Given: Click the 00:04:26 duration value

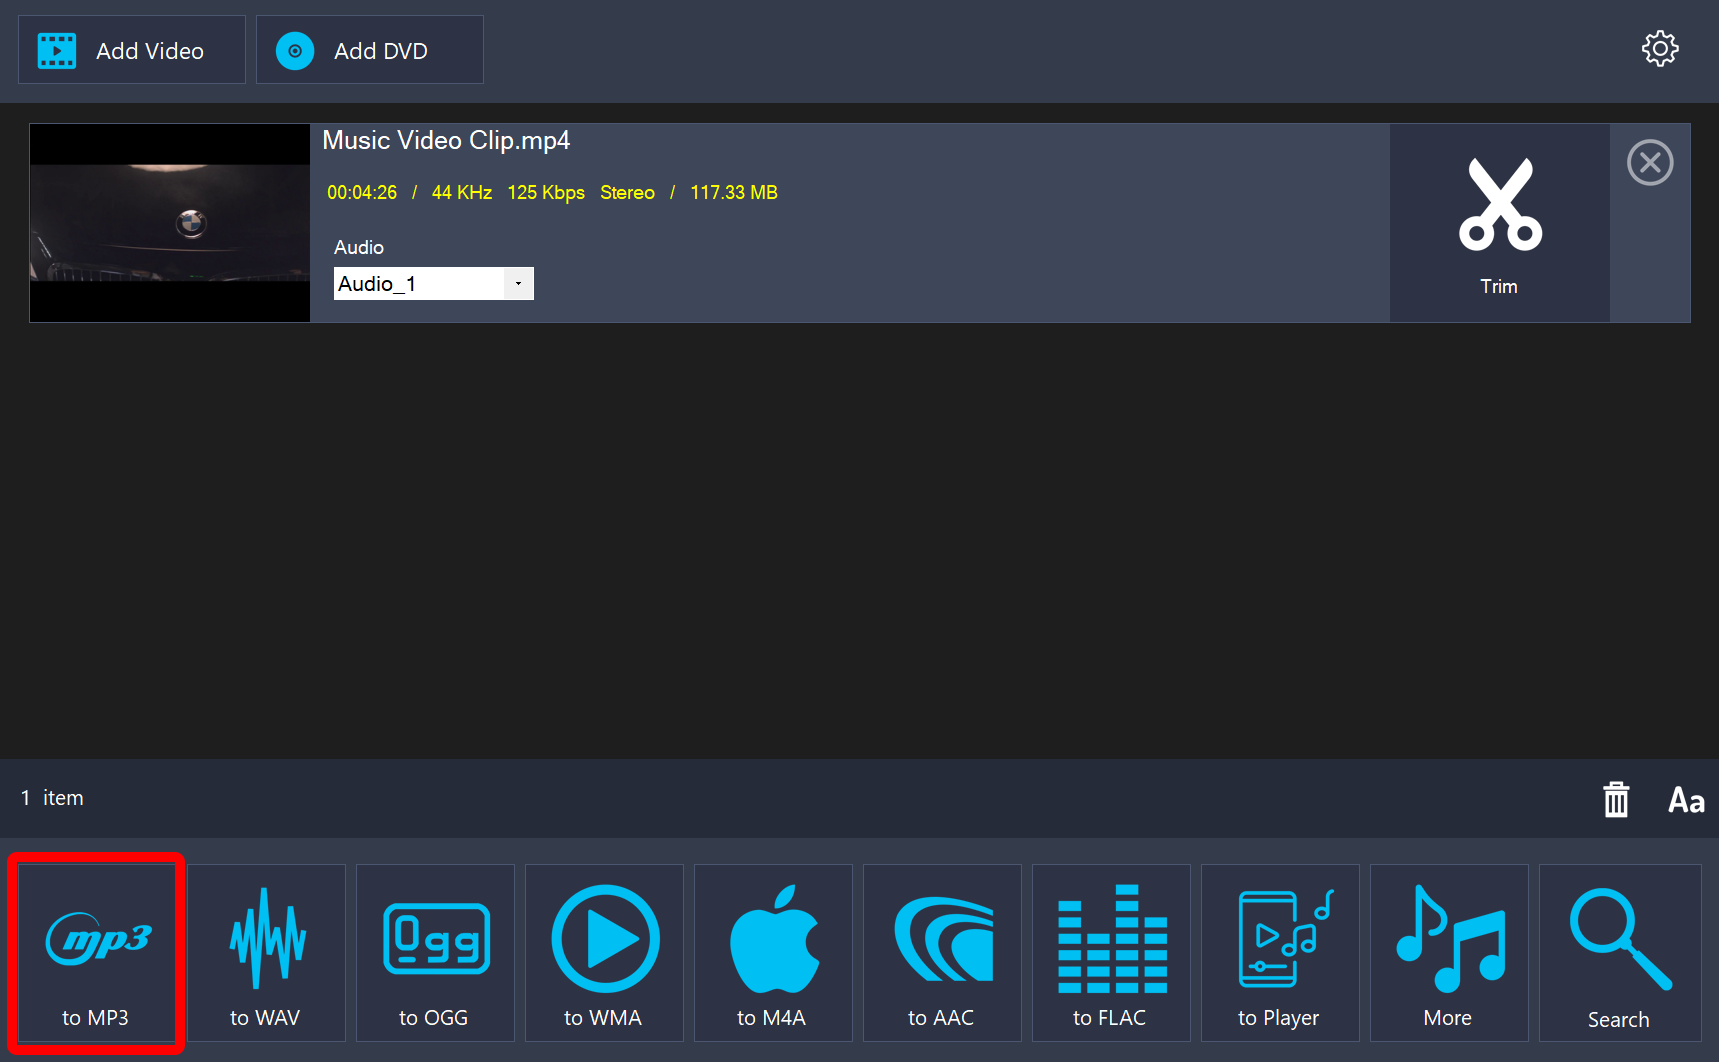Looking at the screenshot, I should 362,192.
